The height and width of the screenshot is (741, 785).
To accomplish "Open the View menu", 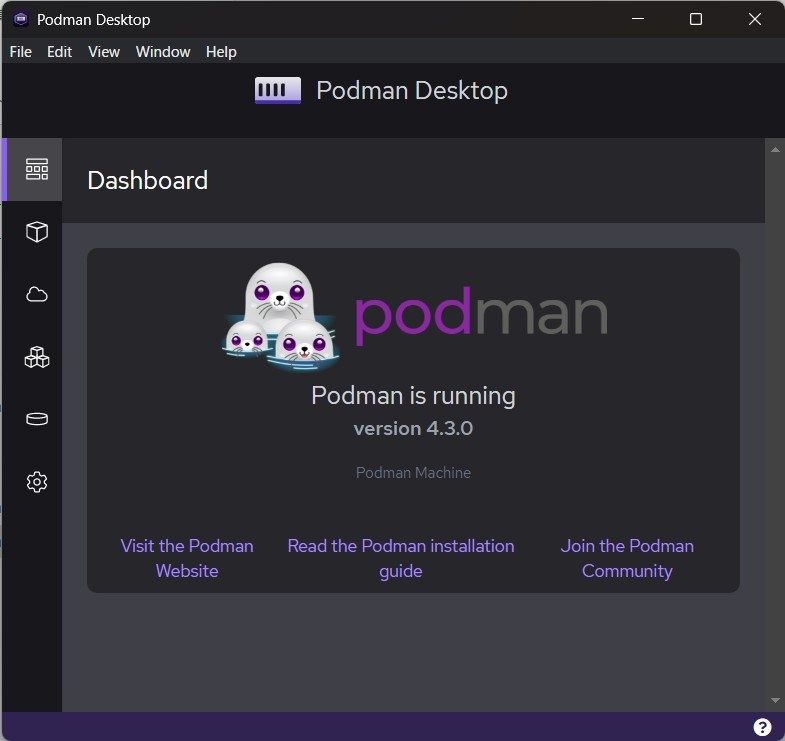I will [x=104, y=52].
